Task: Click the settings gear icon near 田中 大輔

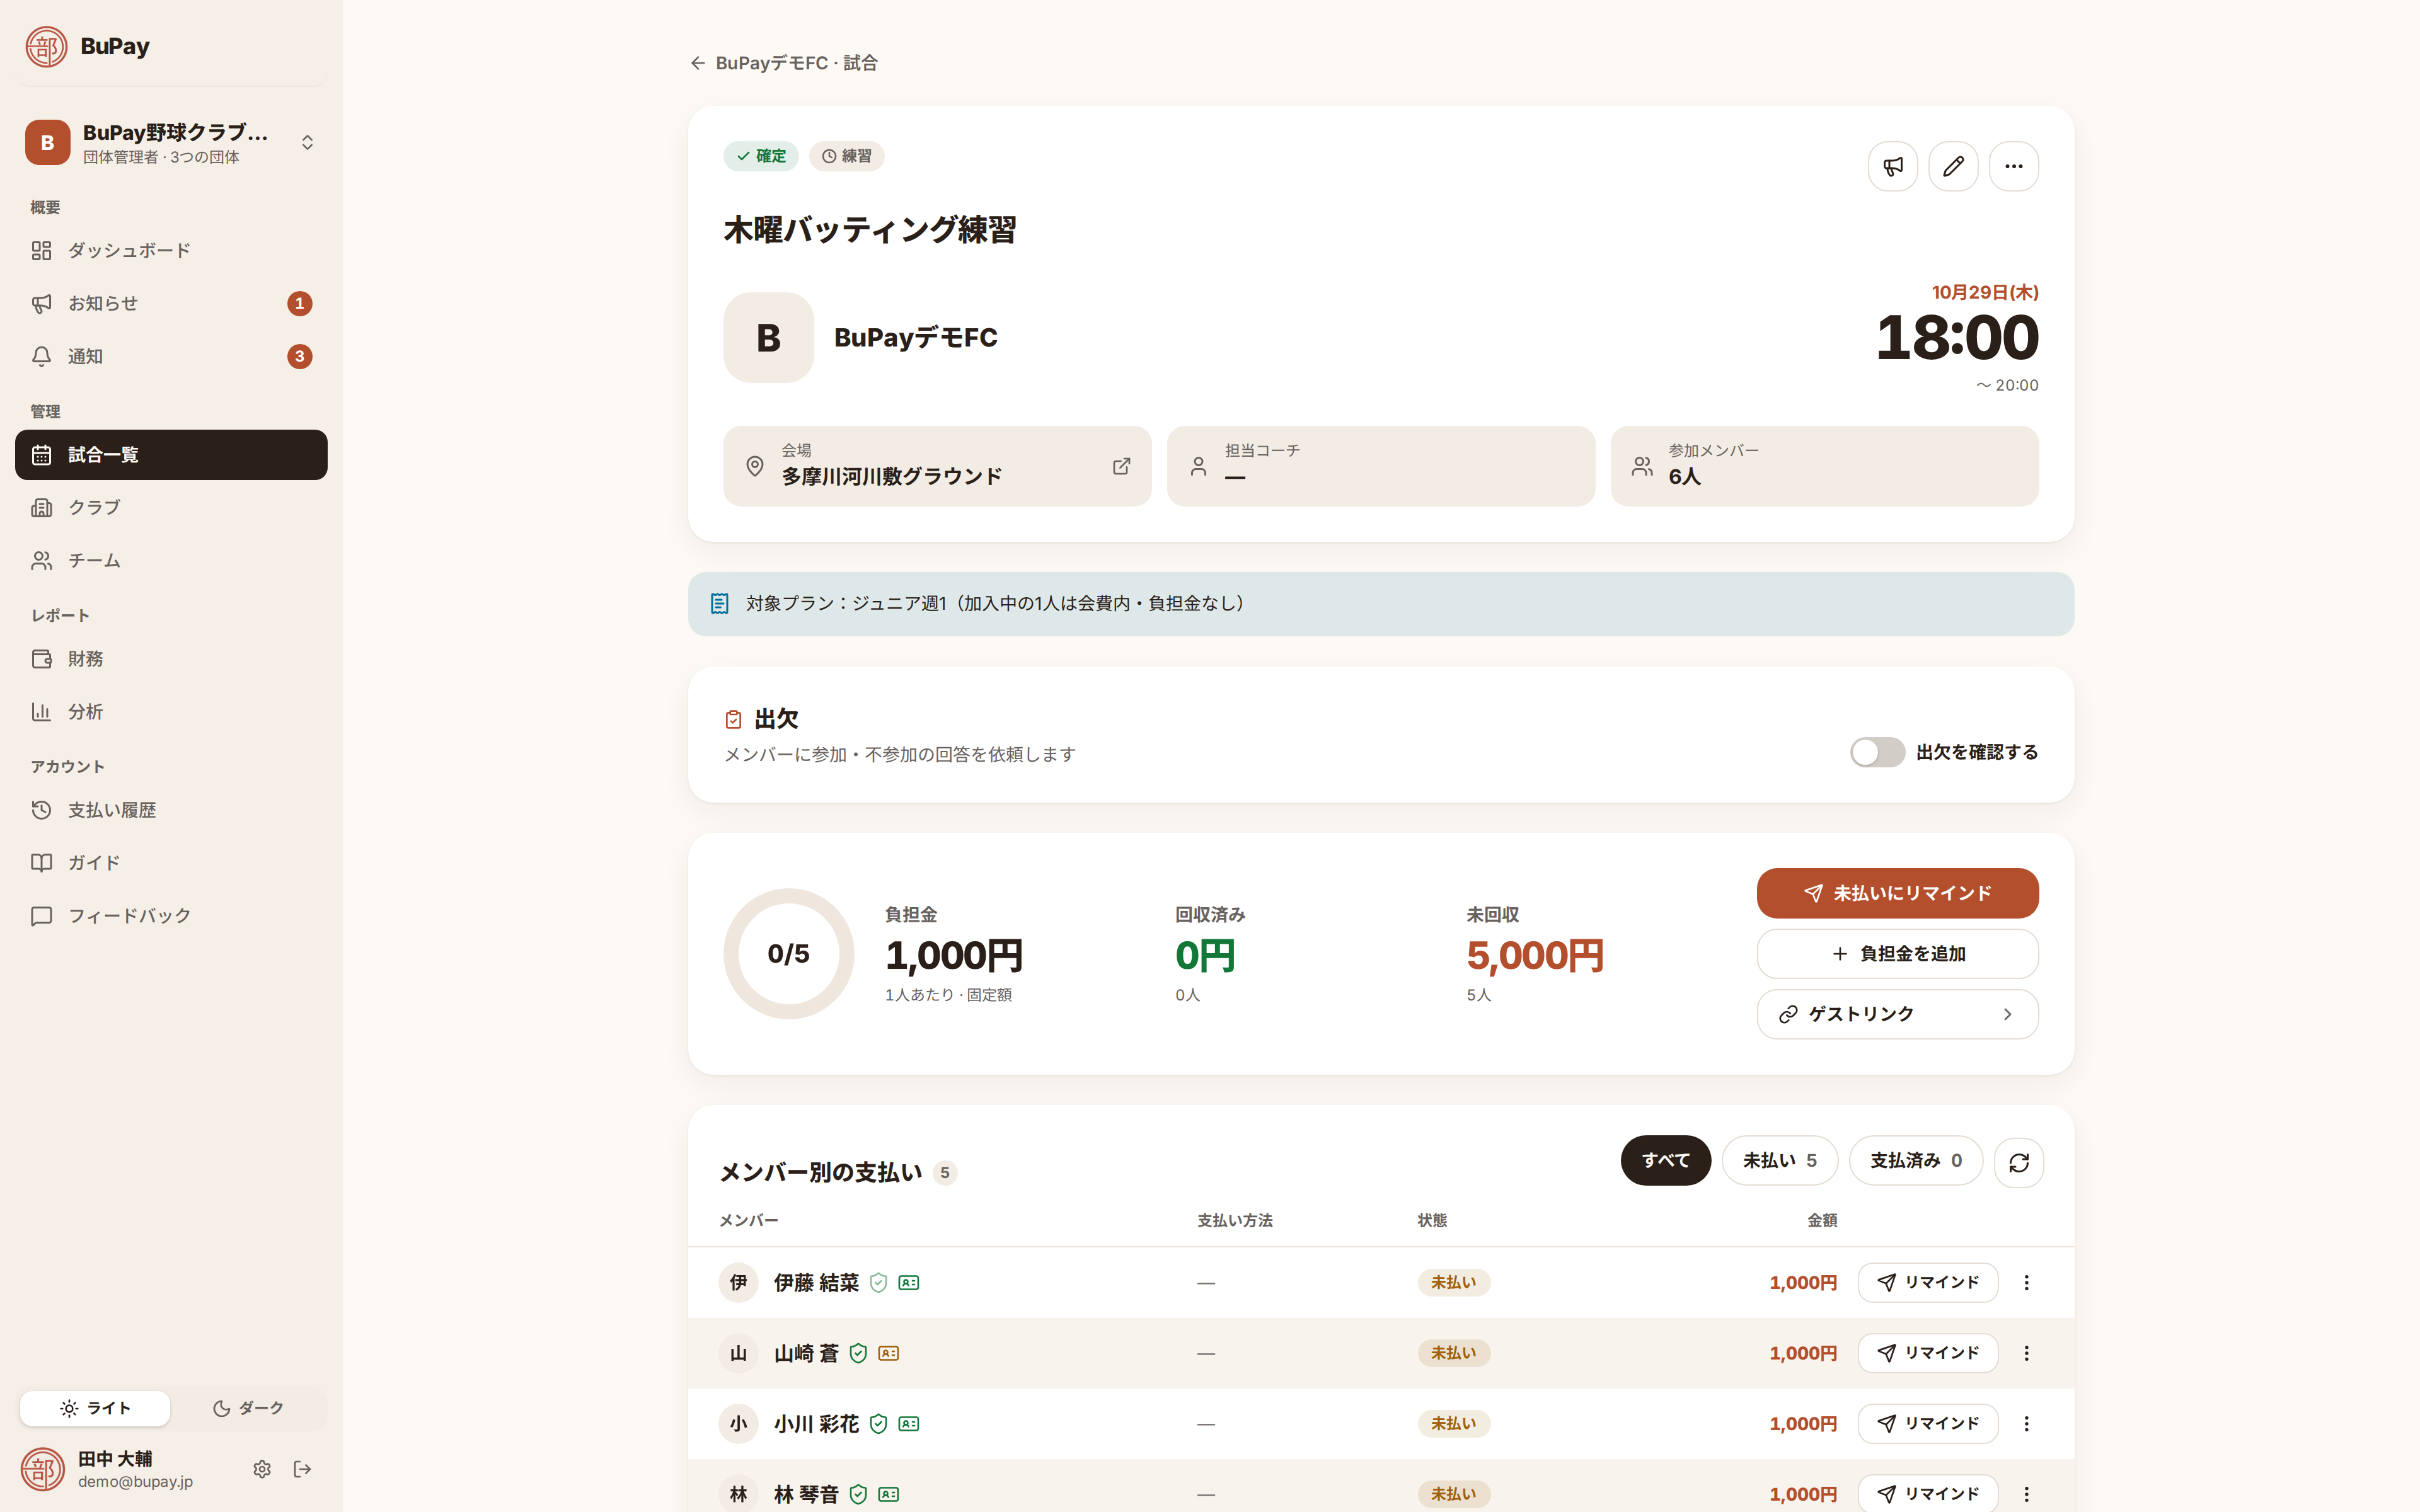Action: pos(262,1469)
